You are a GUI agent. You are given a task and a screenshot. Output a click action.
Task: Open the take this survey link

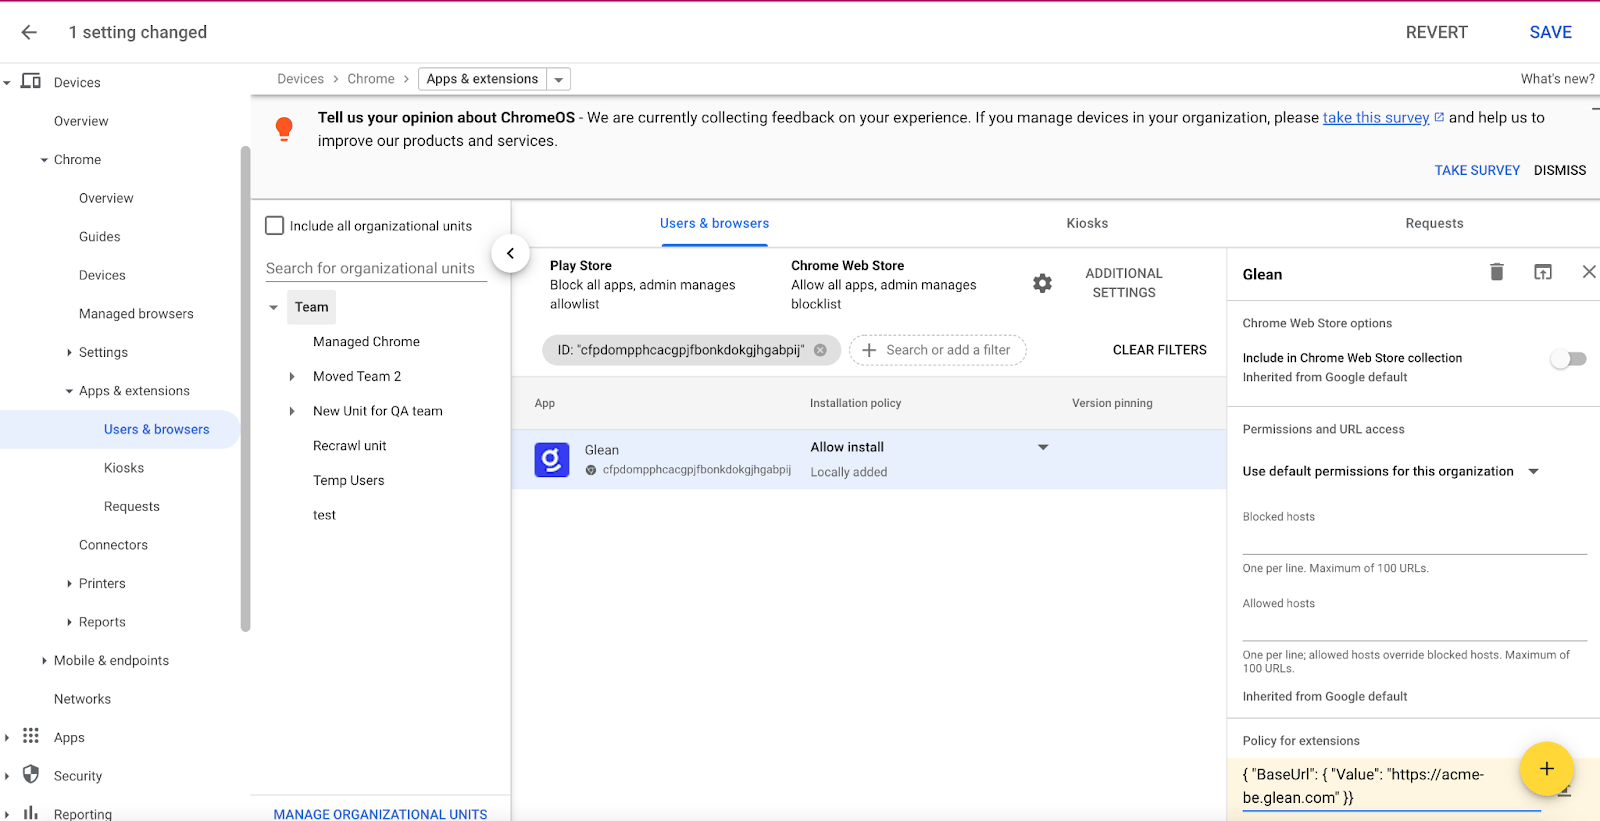(x=1376, y=118)
